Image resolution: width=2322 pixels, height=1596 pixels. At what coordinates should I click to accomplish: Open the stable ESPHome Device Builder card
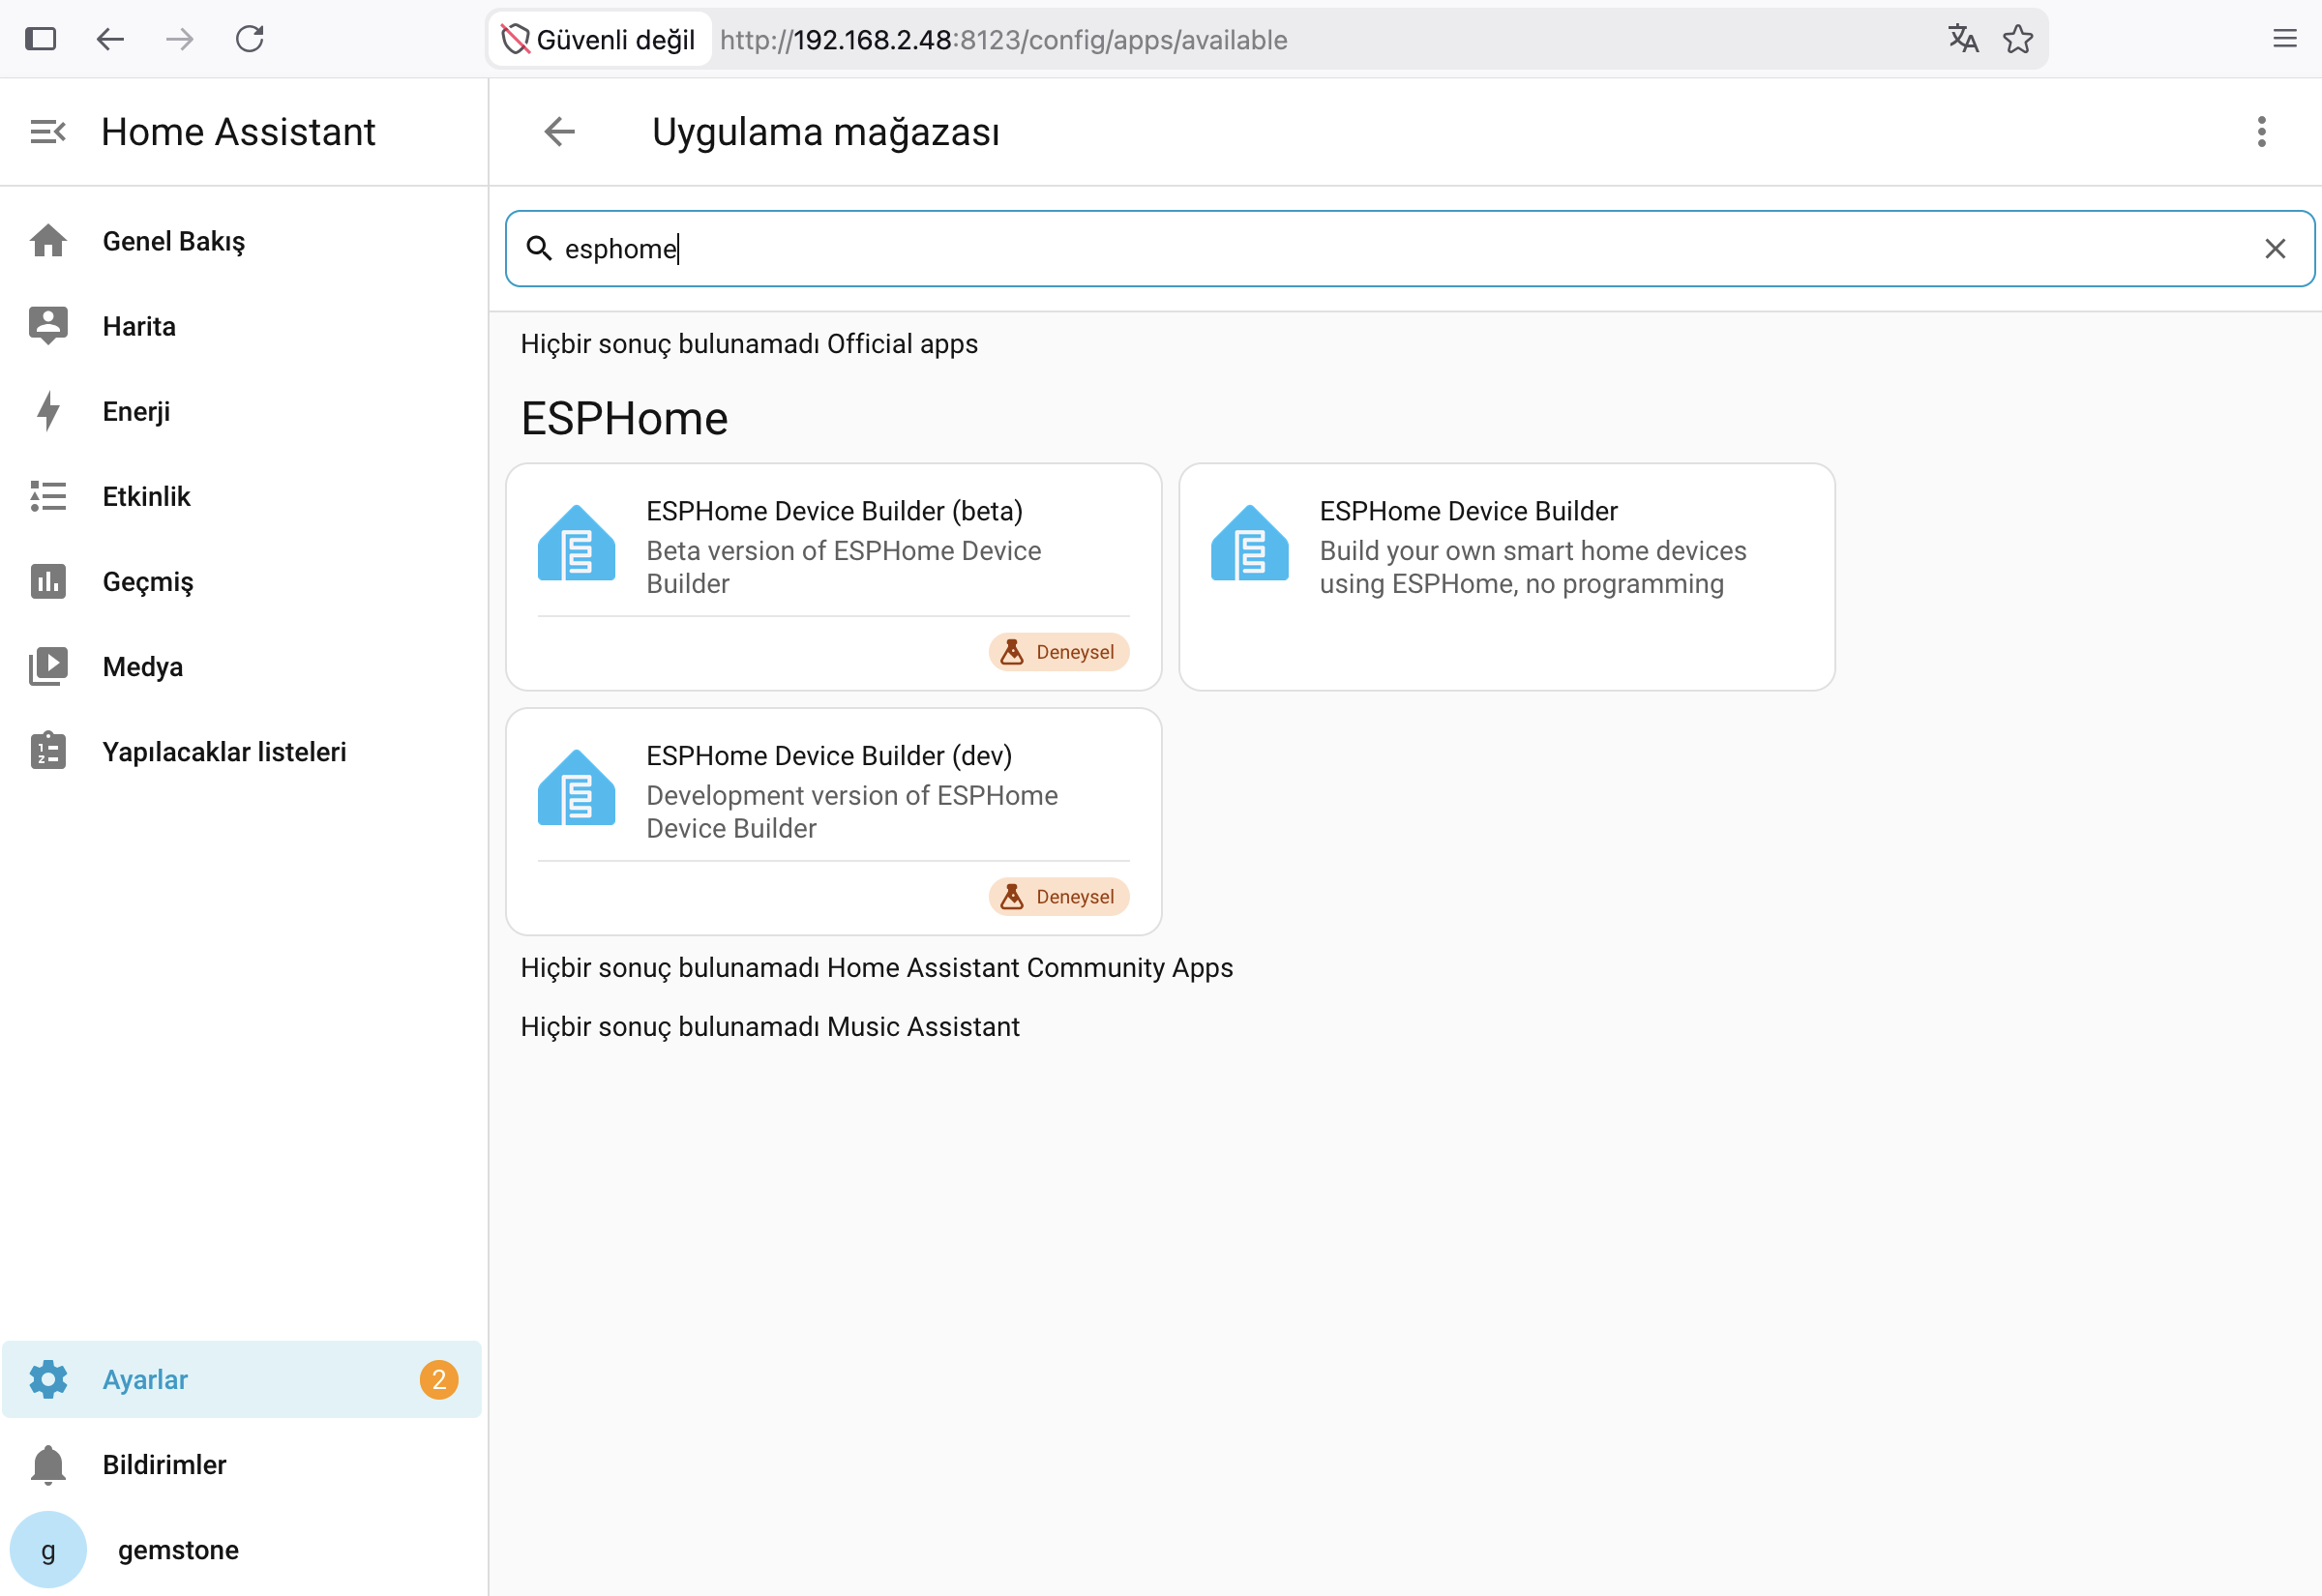(1507, 576)
